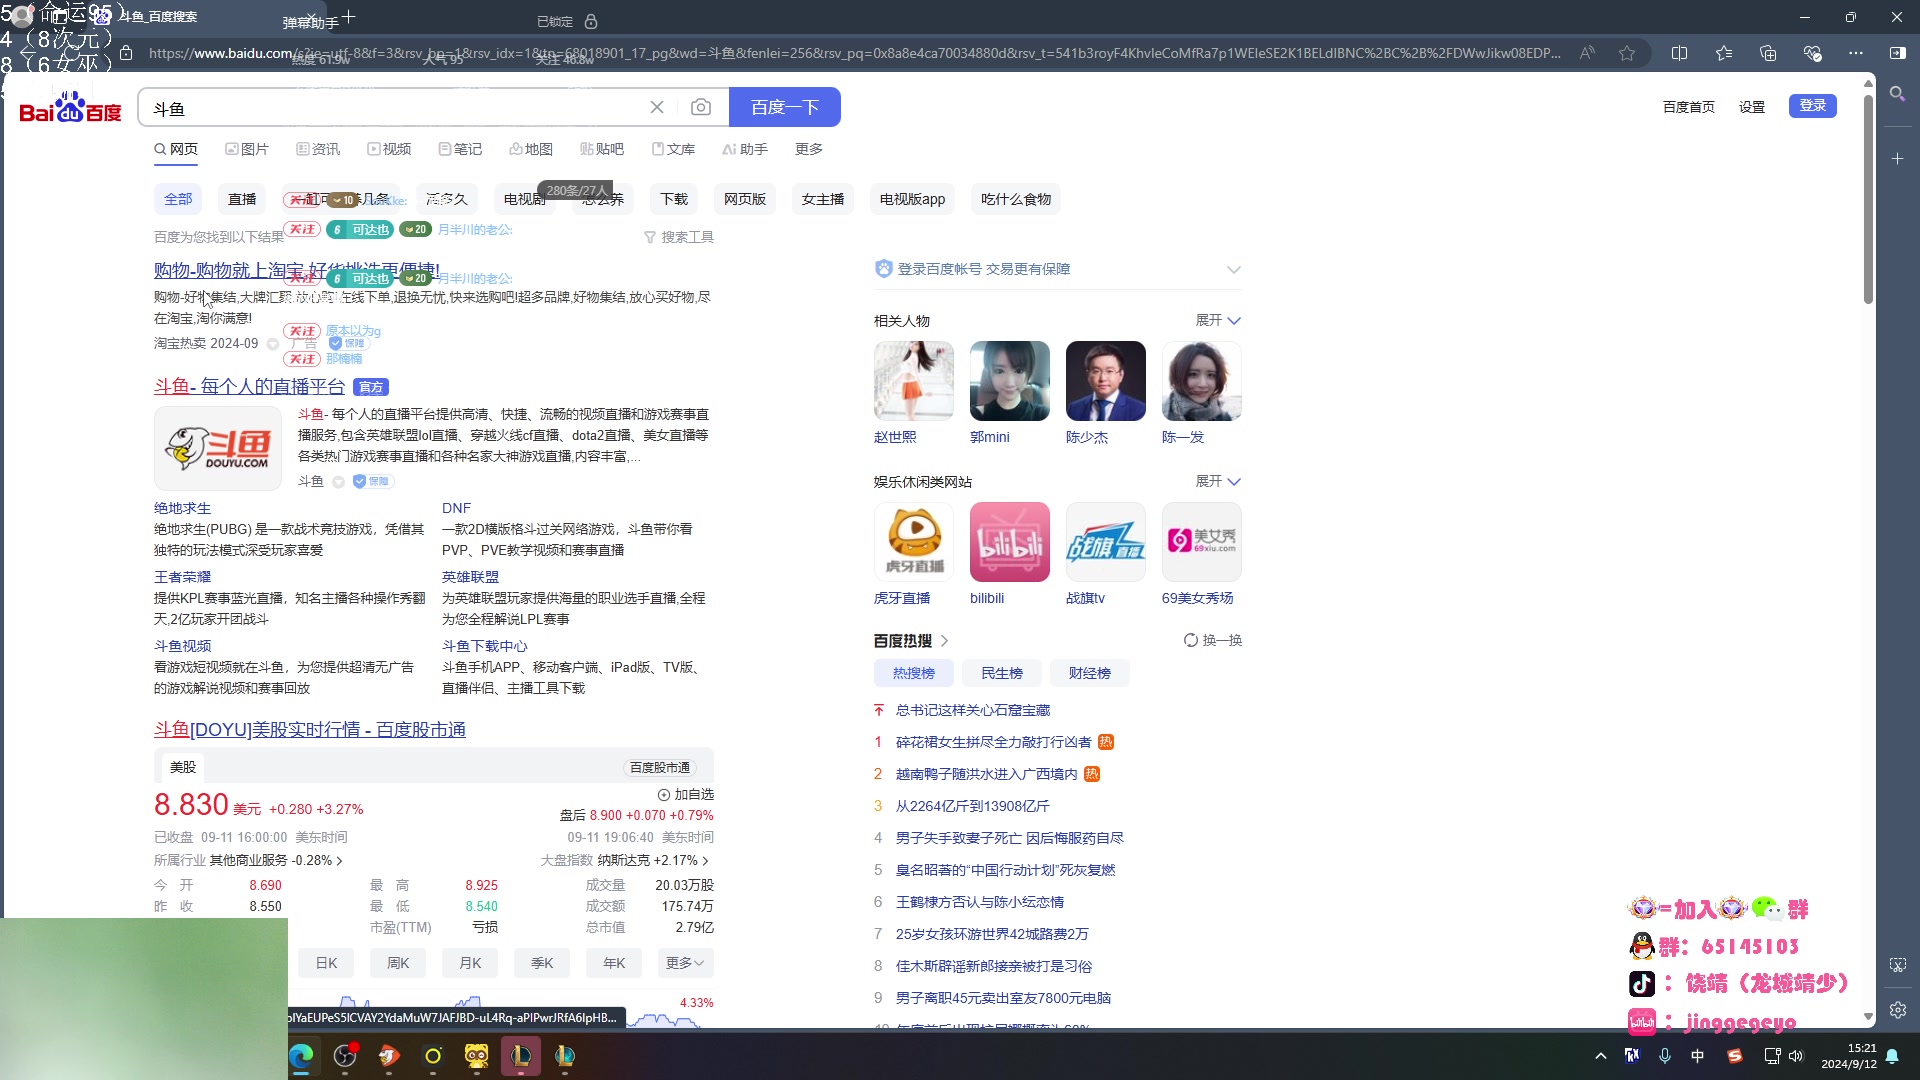Switch to 文库 search tab

click(673, 149)
